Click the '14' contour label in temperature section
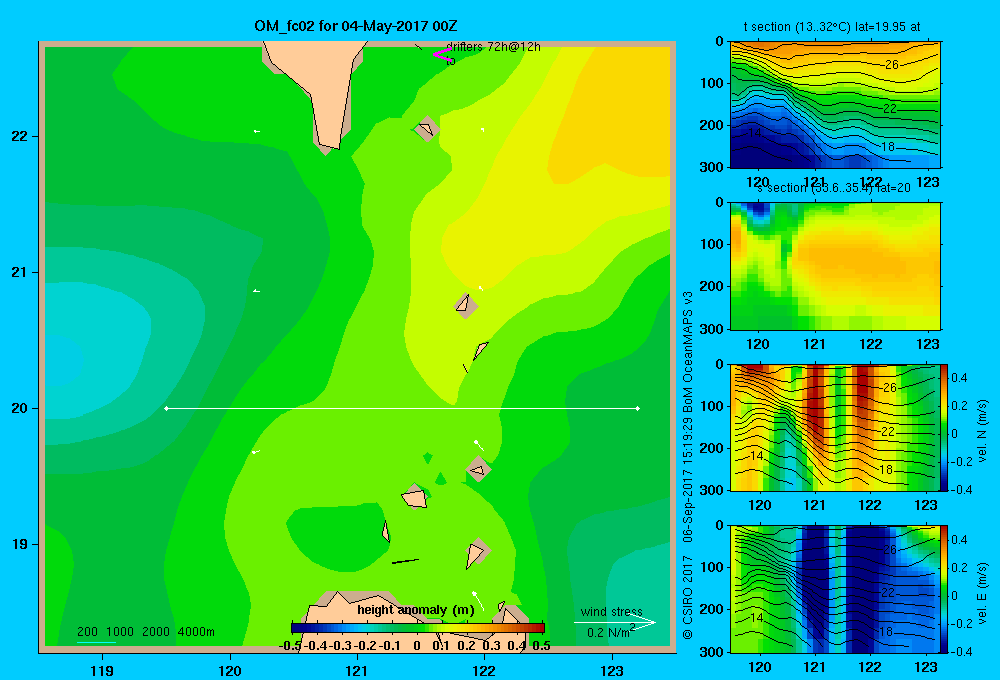Image resolution: width=1000 pixels, height=680 pixels. [755, 133]
